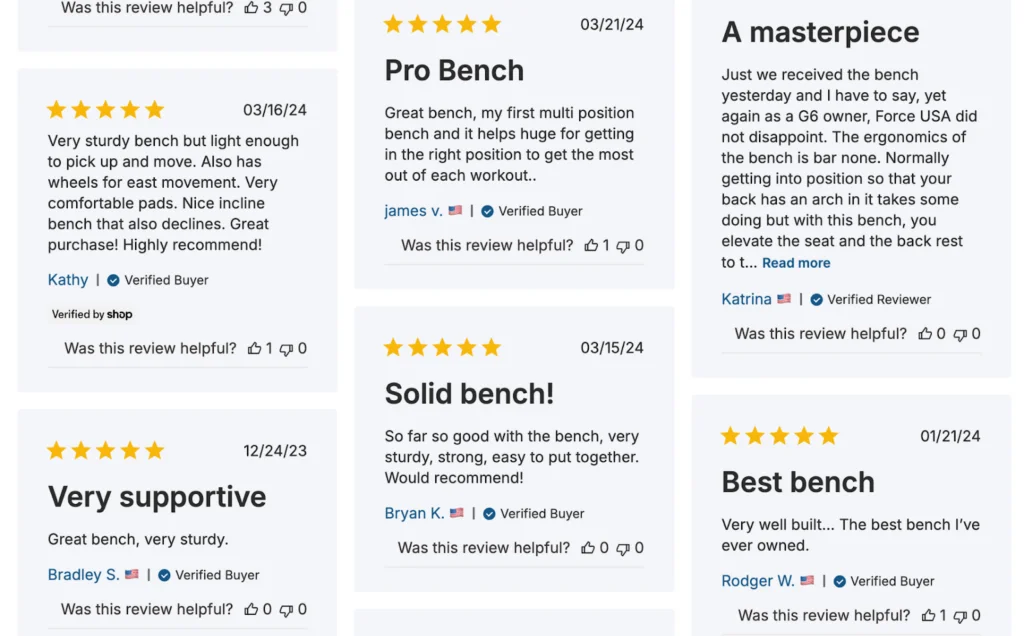The height and width of the screenshot is (636, 1024).
Task: Click the first star of Pro Bench rating
Action: pyautogui.click(x=393, y=23)
